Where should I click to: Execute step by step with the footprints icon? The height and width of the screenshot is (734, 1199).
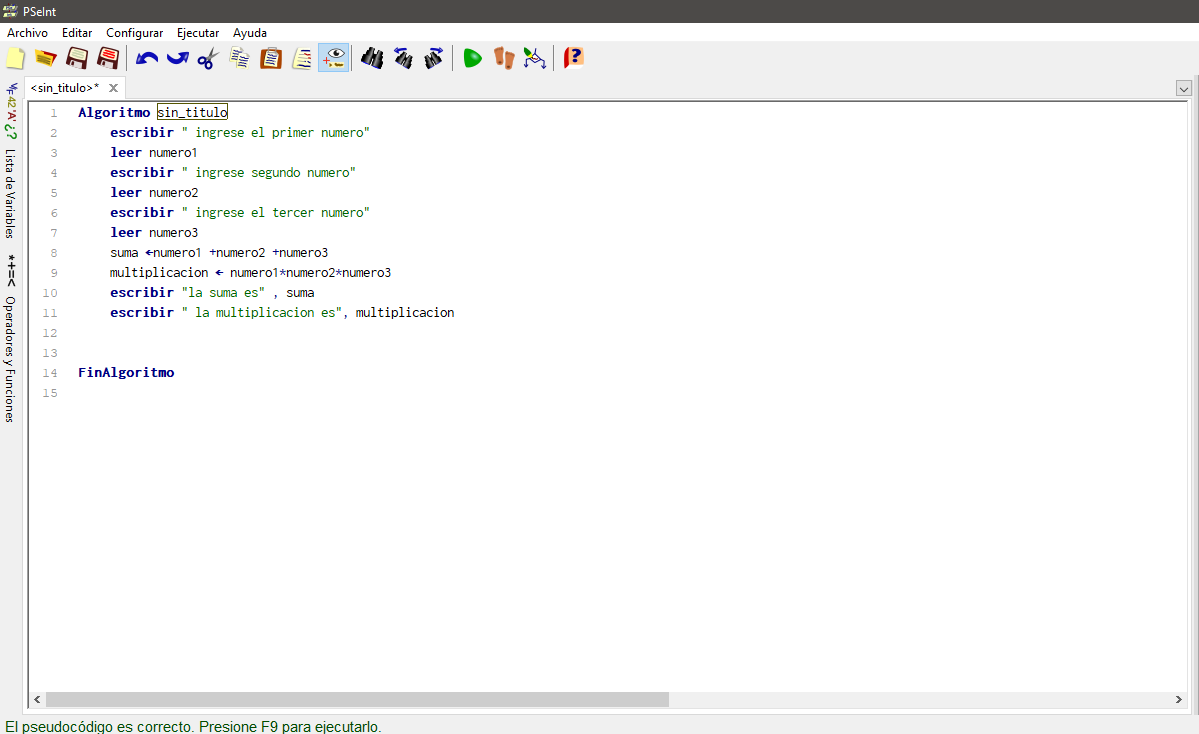(503, 58)
